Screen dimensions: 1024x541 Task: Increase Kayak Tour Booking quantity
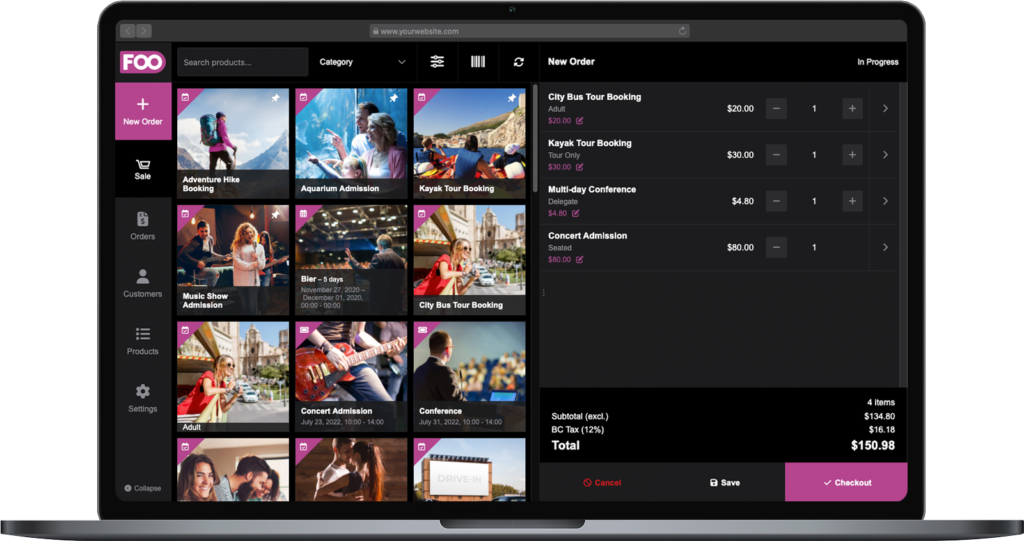[852, 155]
